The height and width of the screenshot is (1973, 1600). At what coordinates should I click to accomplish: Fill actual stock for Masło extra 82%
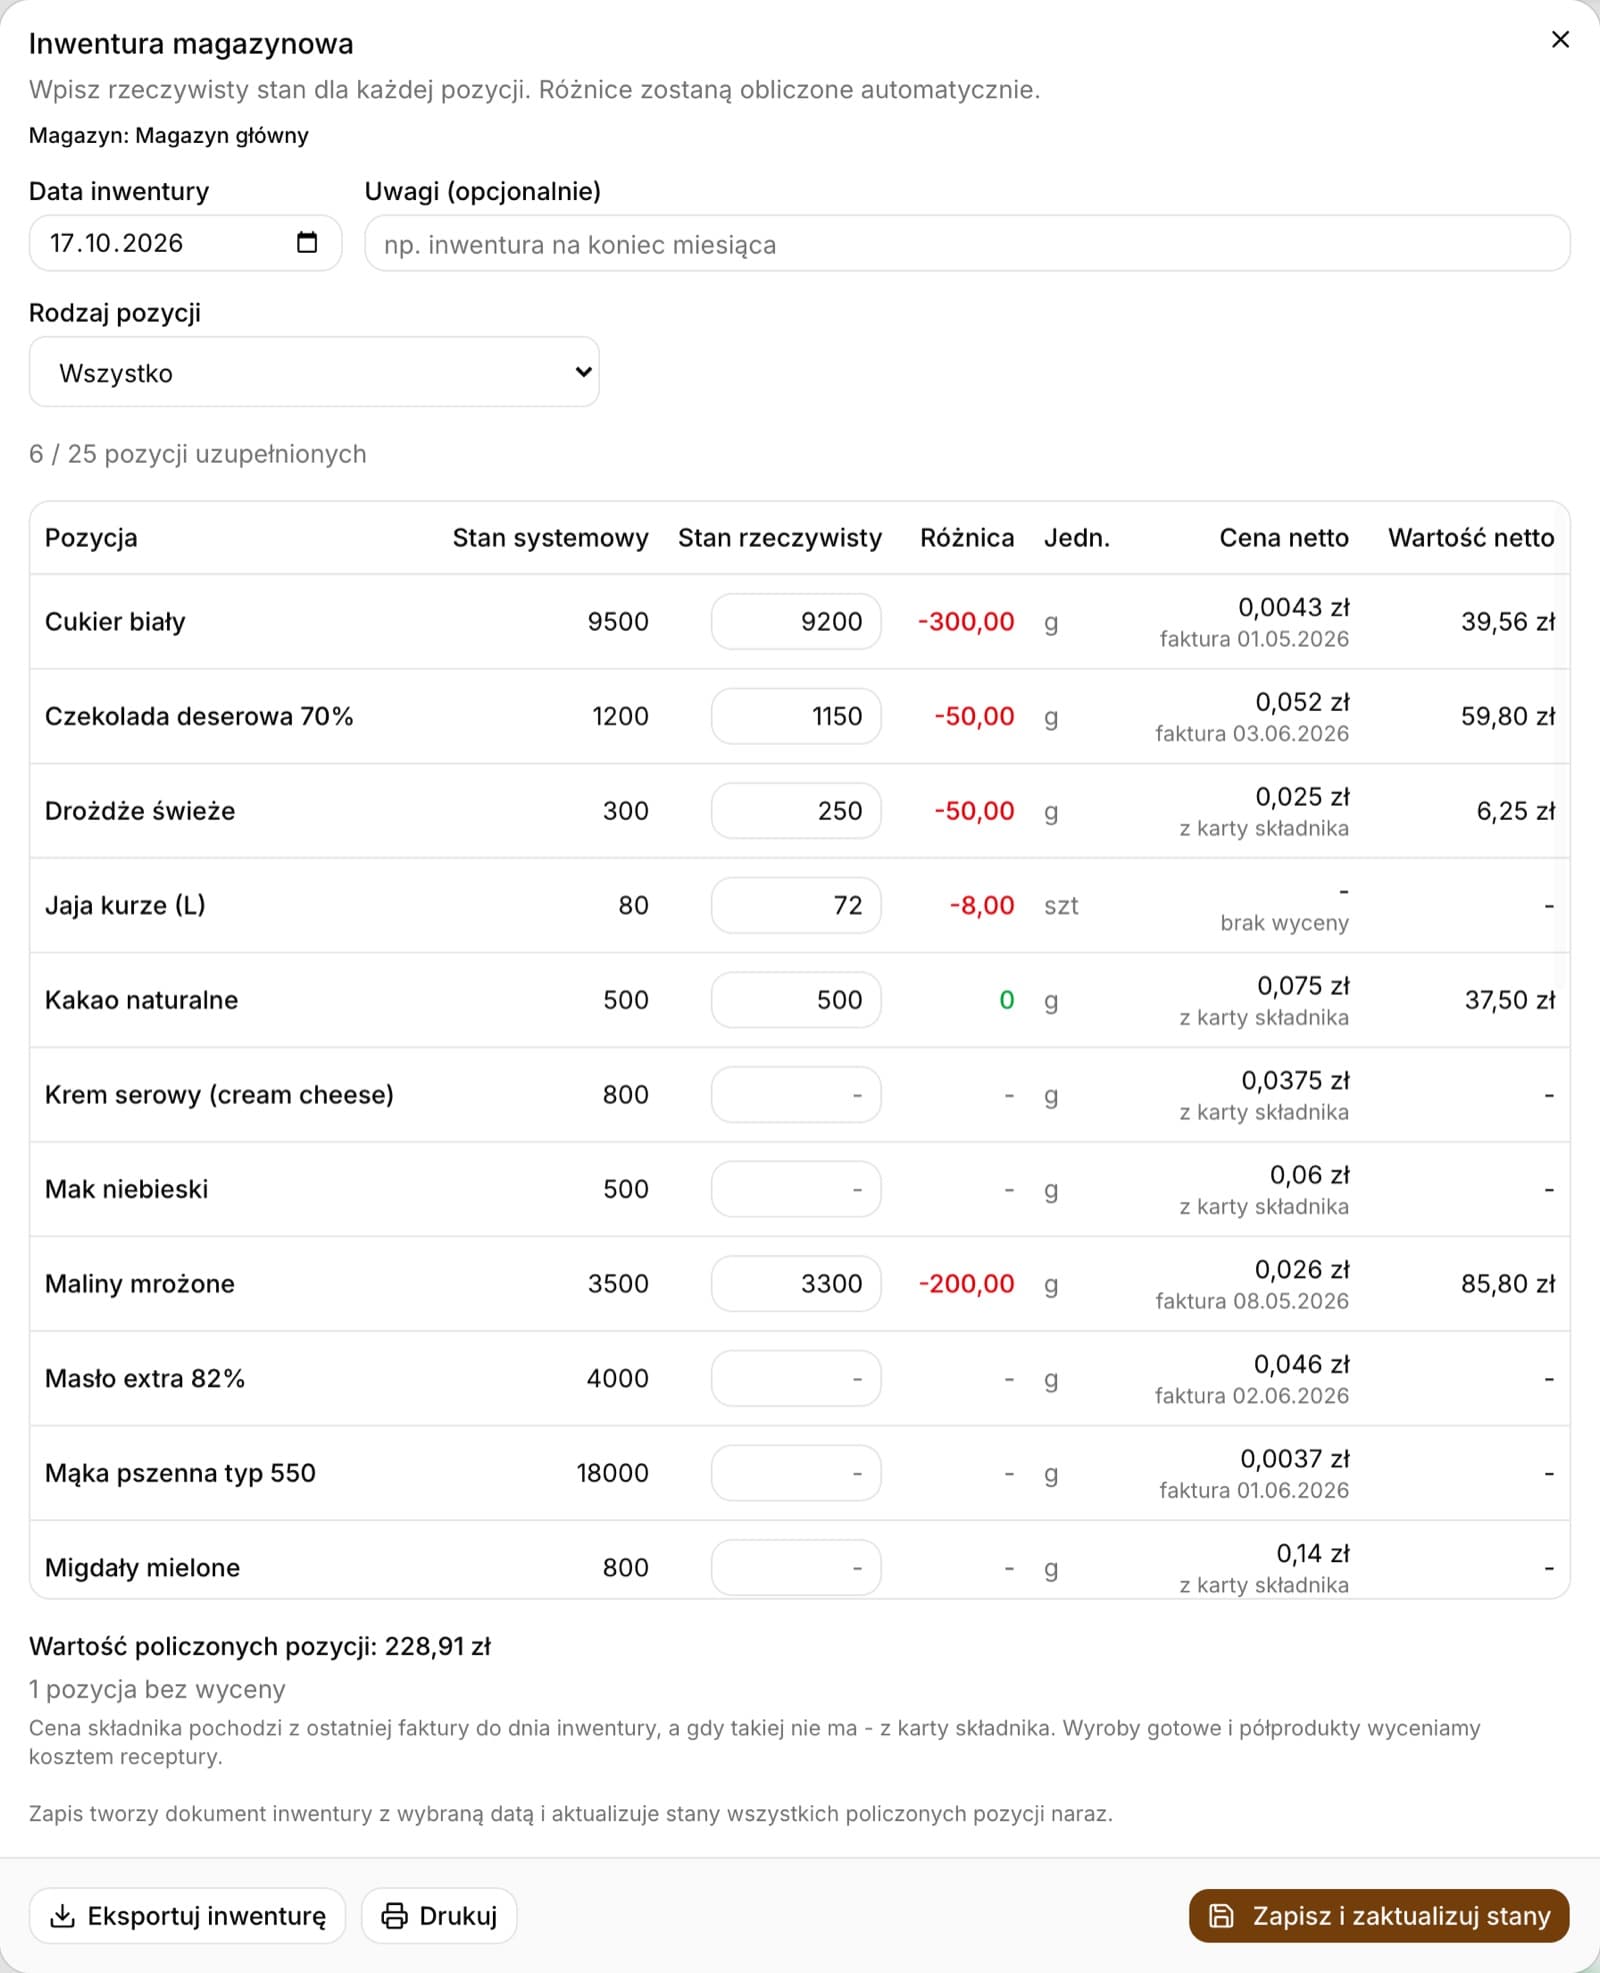(796, 1378)
